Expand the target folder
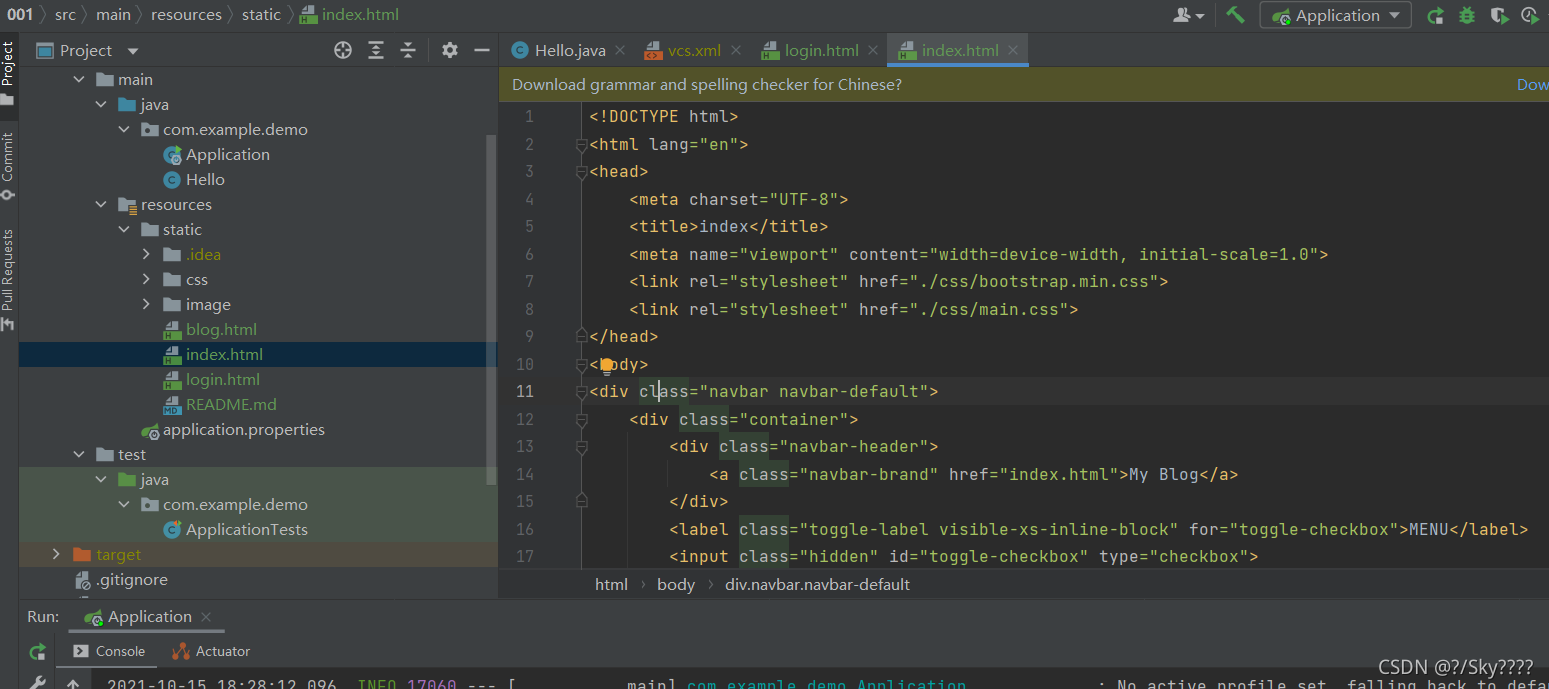 [x=57, y=555]
